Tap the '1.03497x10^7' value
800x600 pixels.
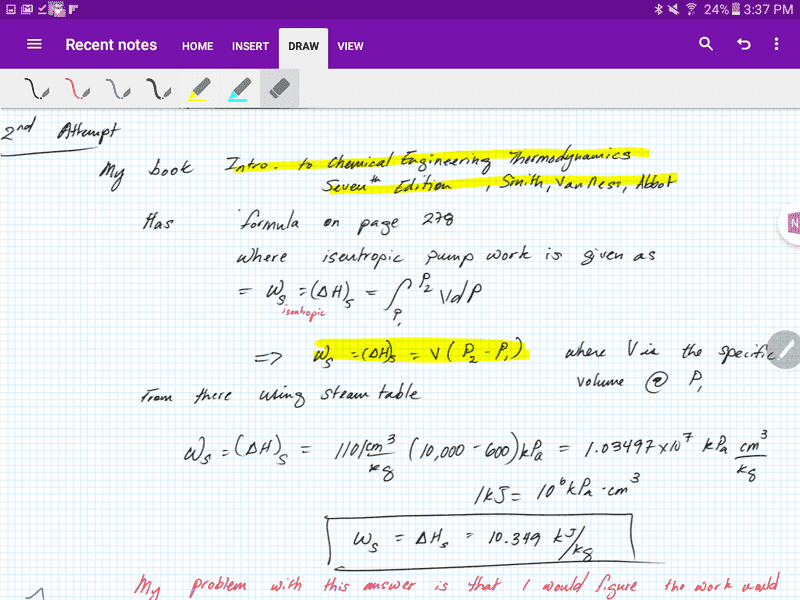[639, 446]
